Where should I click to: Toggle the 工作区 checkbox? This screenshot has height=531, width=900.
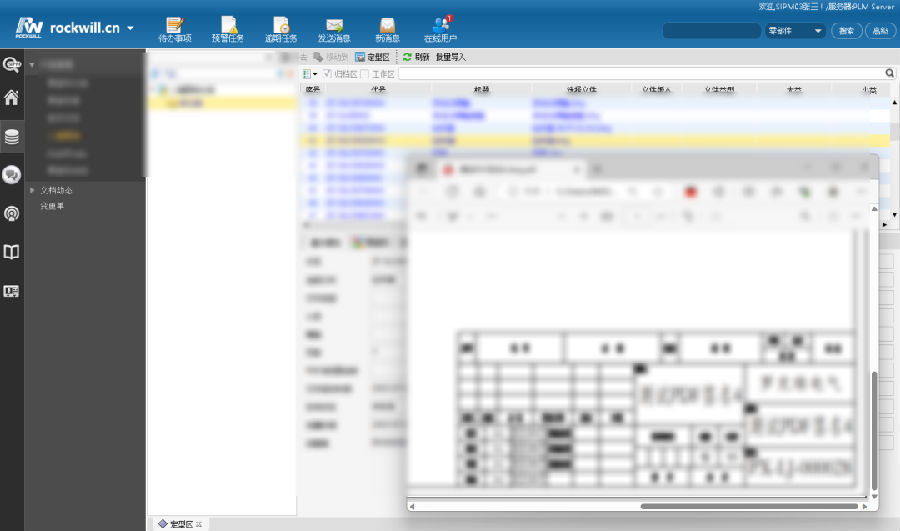click(x=364, y=73)
